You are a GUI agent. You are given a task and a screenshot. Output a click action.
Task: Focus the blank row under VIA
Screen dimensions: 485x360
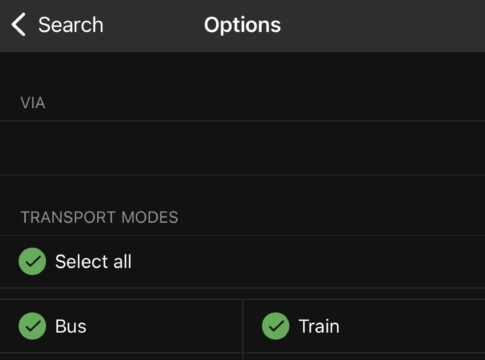[x=242, y=148]
